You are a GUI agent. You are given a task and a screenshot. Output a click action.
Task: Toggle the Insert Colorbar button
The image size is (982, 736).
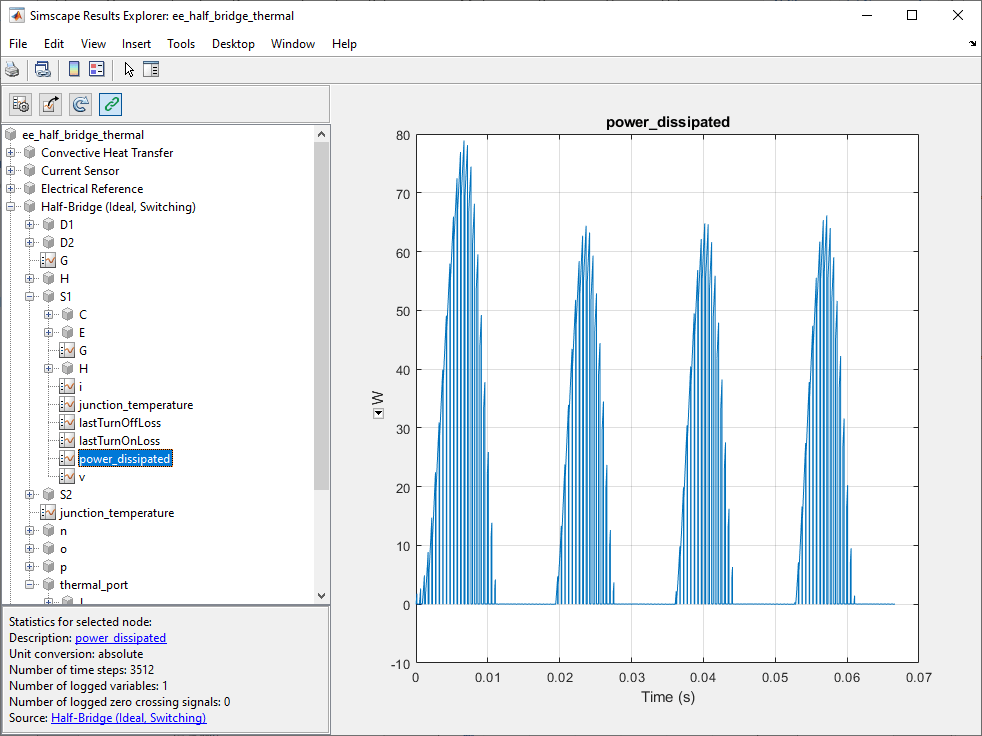point(74,69)
